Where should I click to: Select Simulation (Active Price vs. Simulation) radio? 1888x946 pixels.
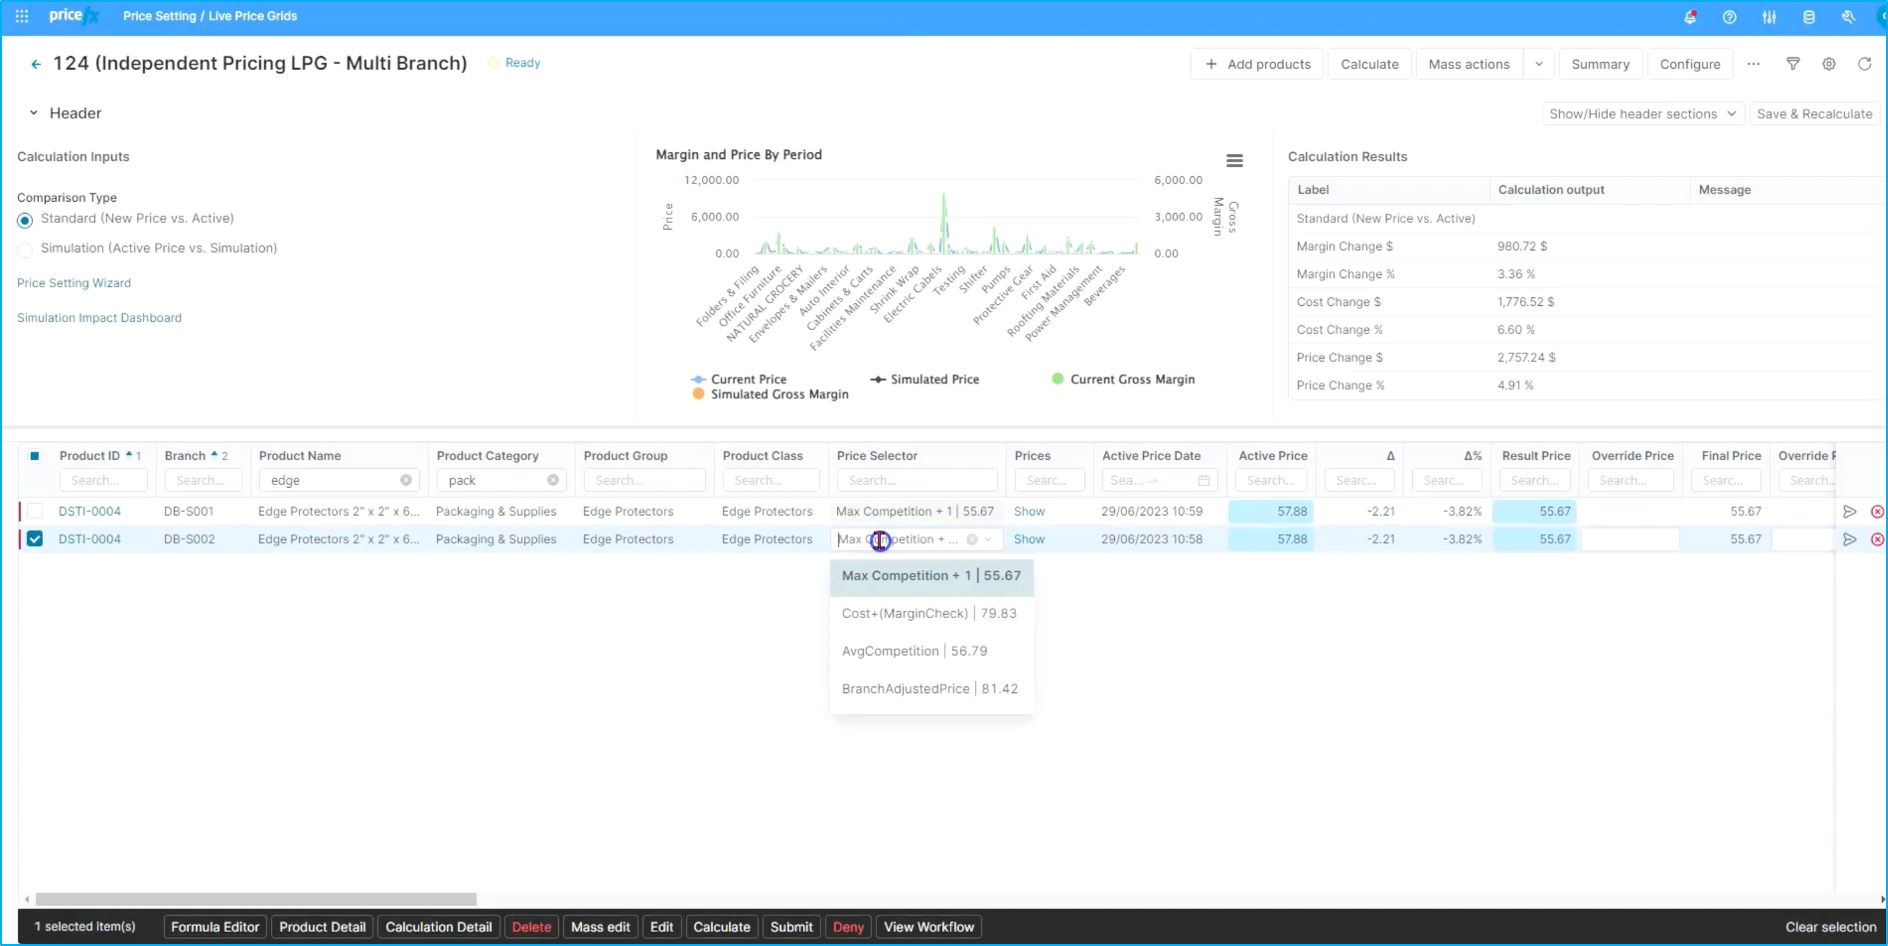coord(25,249)
